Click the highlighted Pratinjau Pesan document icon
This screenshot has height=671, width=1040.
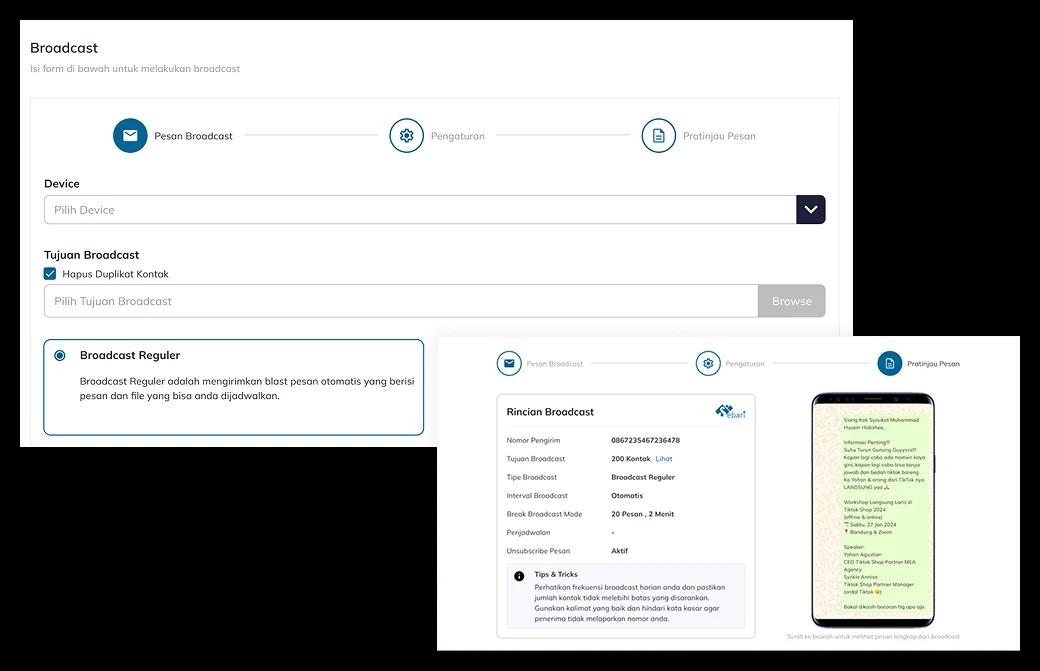[x=889, y=364]
